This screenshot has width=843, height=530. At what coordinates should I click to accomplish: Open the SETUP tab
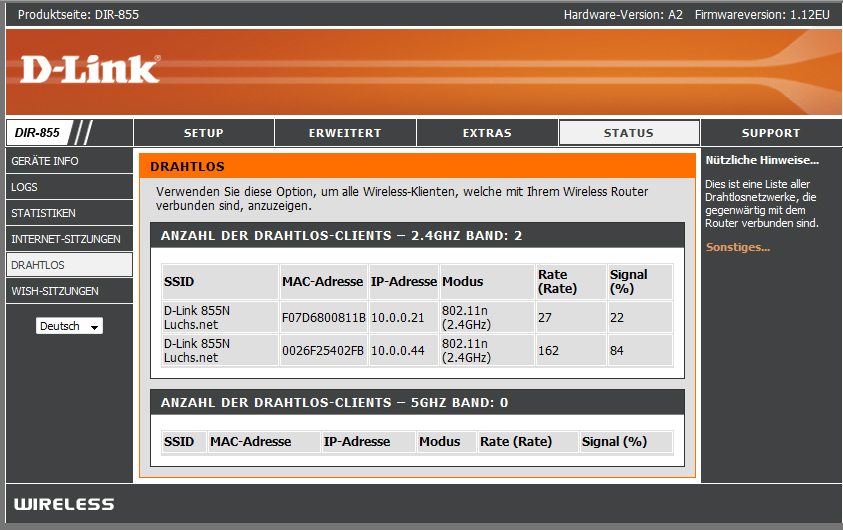pyautogui.click(x=204, y=133)
